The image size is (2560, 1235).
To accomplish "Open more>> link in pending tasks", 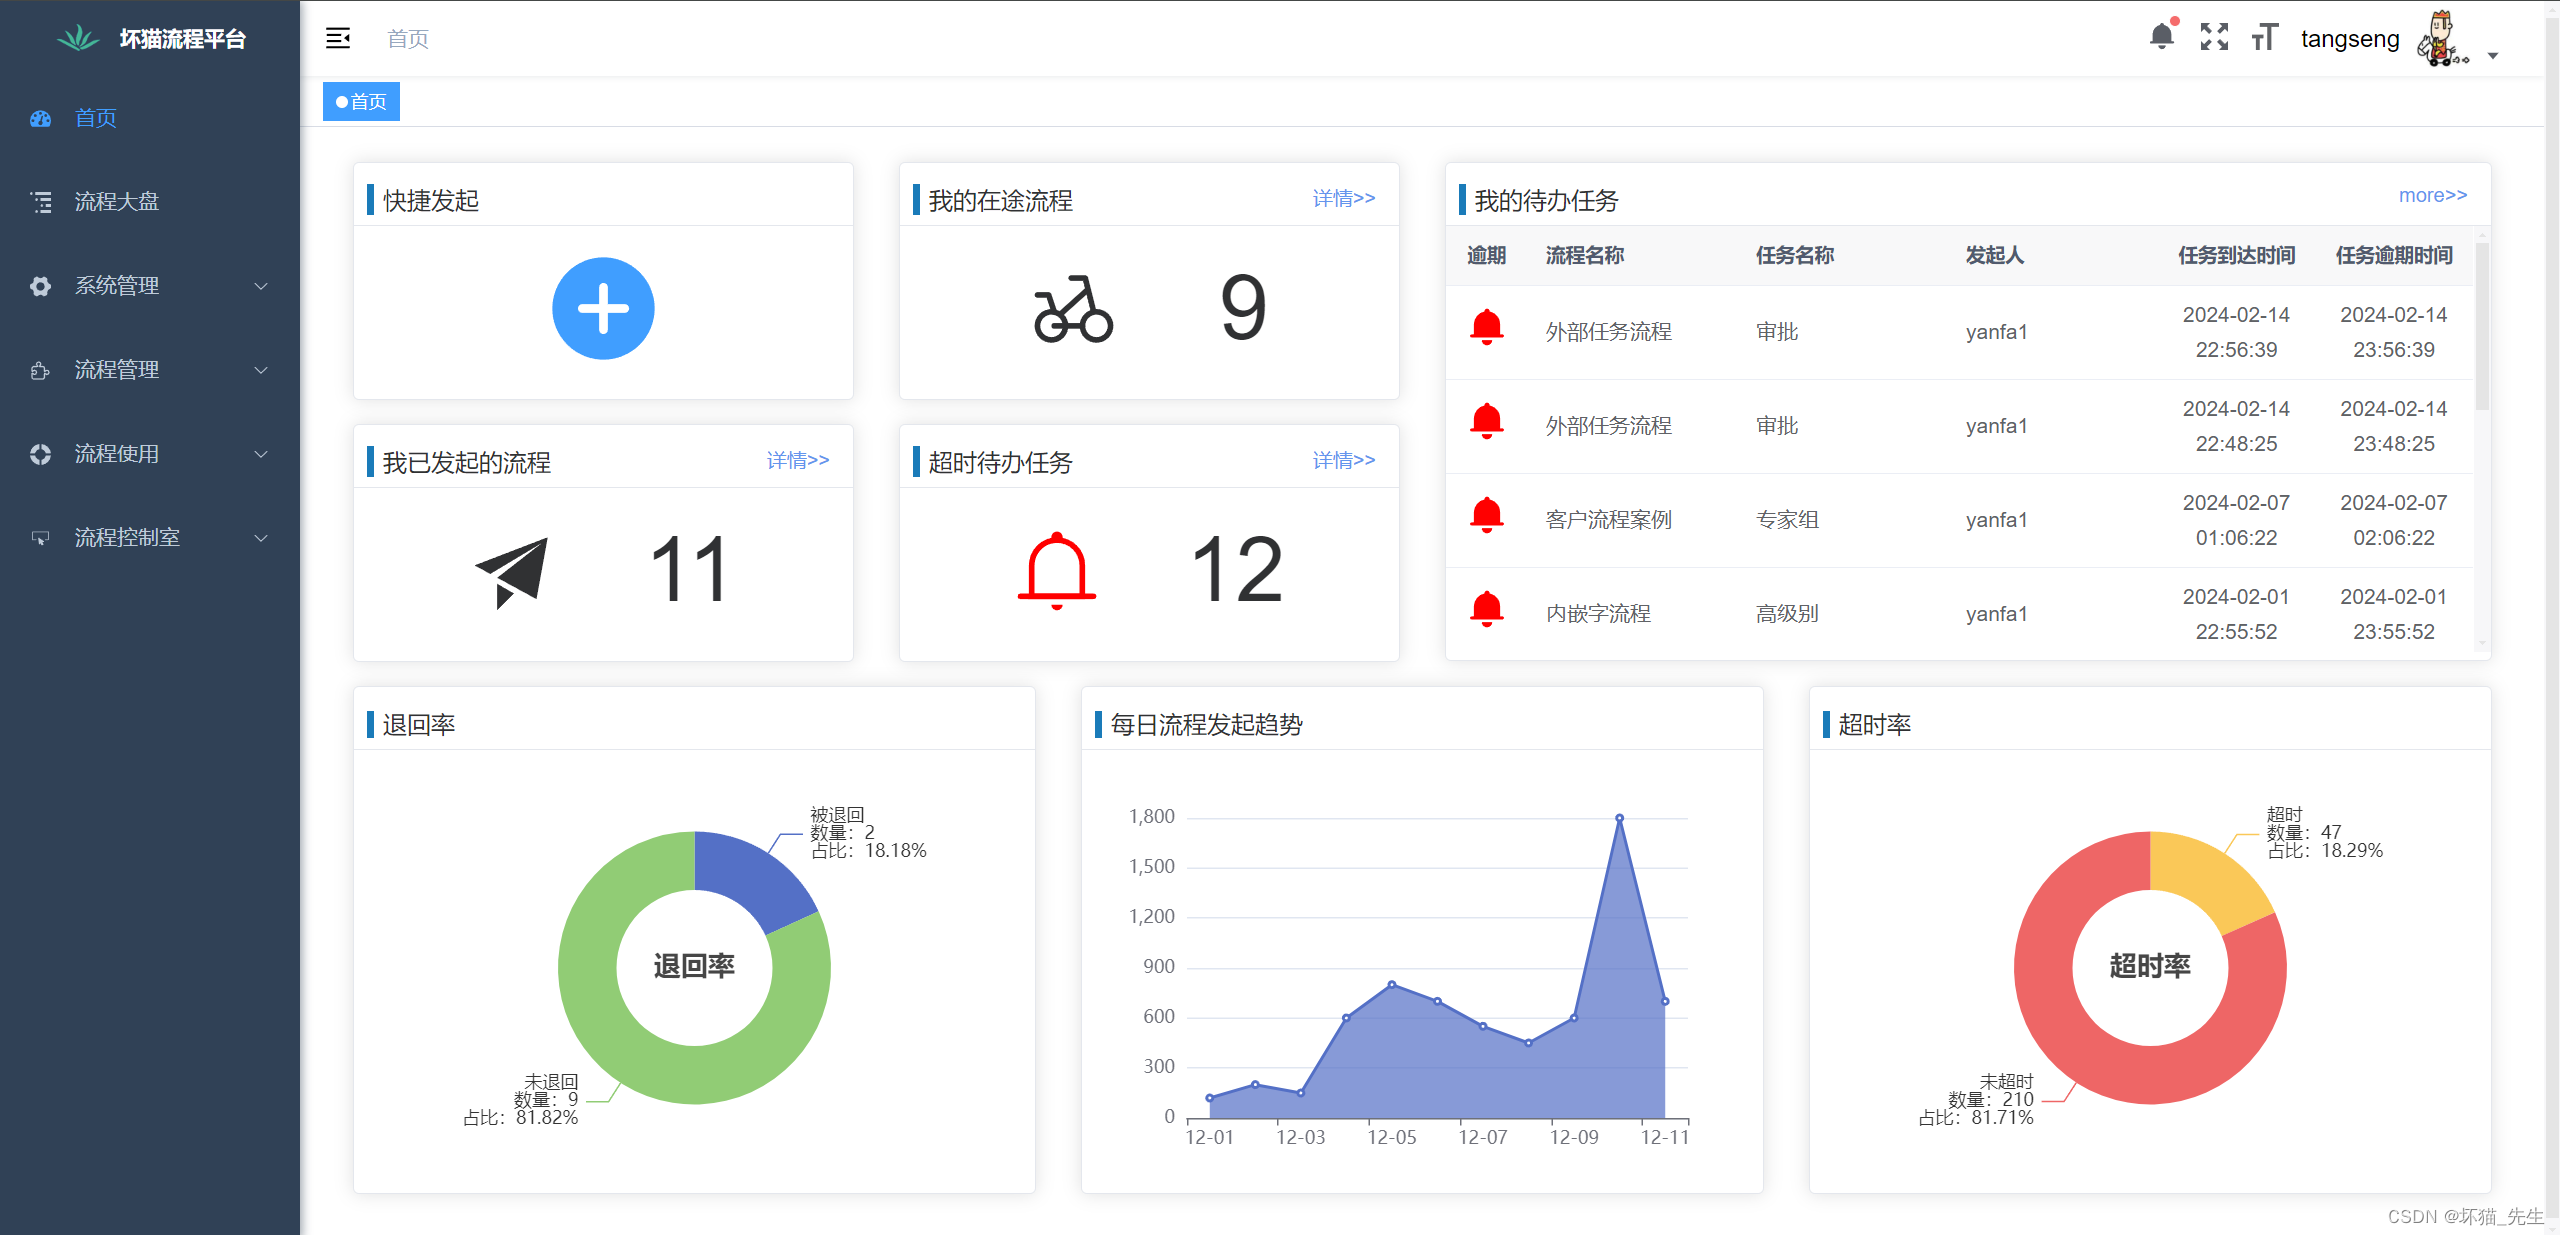I will pyautogui.click(x=2432, y=195).
